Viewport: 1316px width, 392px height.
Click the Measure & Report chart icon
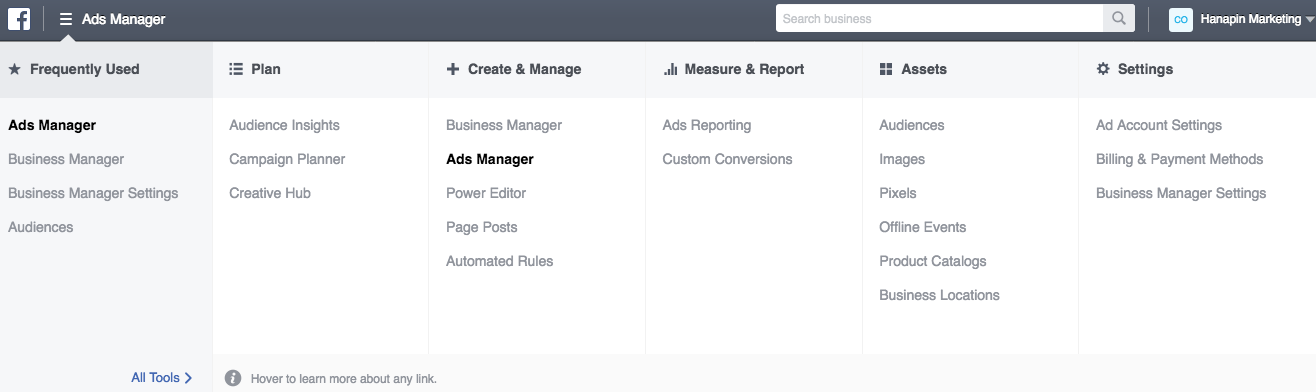coord(670,69)
